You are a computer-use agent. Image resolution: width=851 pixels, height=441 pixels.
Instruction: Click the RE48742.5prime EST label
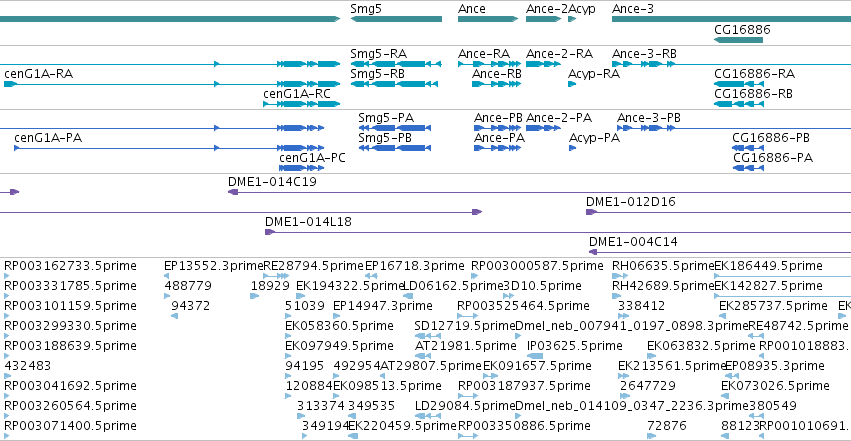pos(798,326)
